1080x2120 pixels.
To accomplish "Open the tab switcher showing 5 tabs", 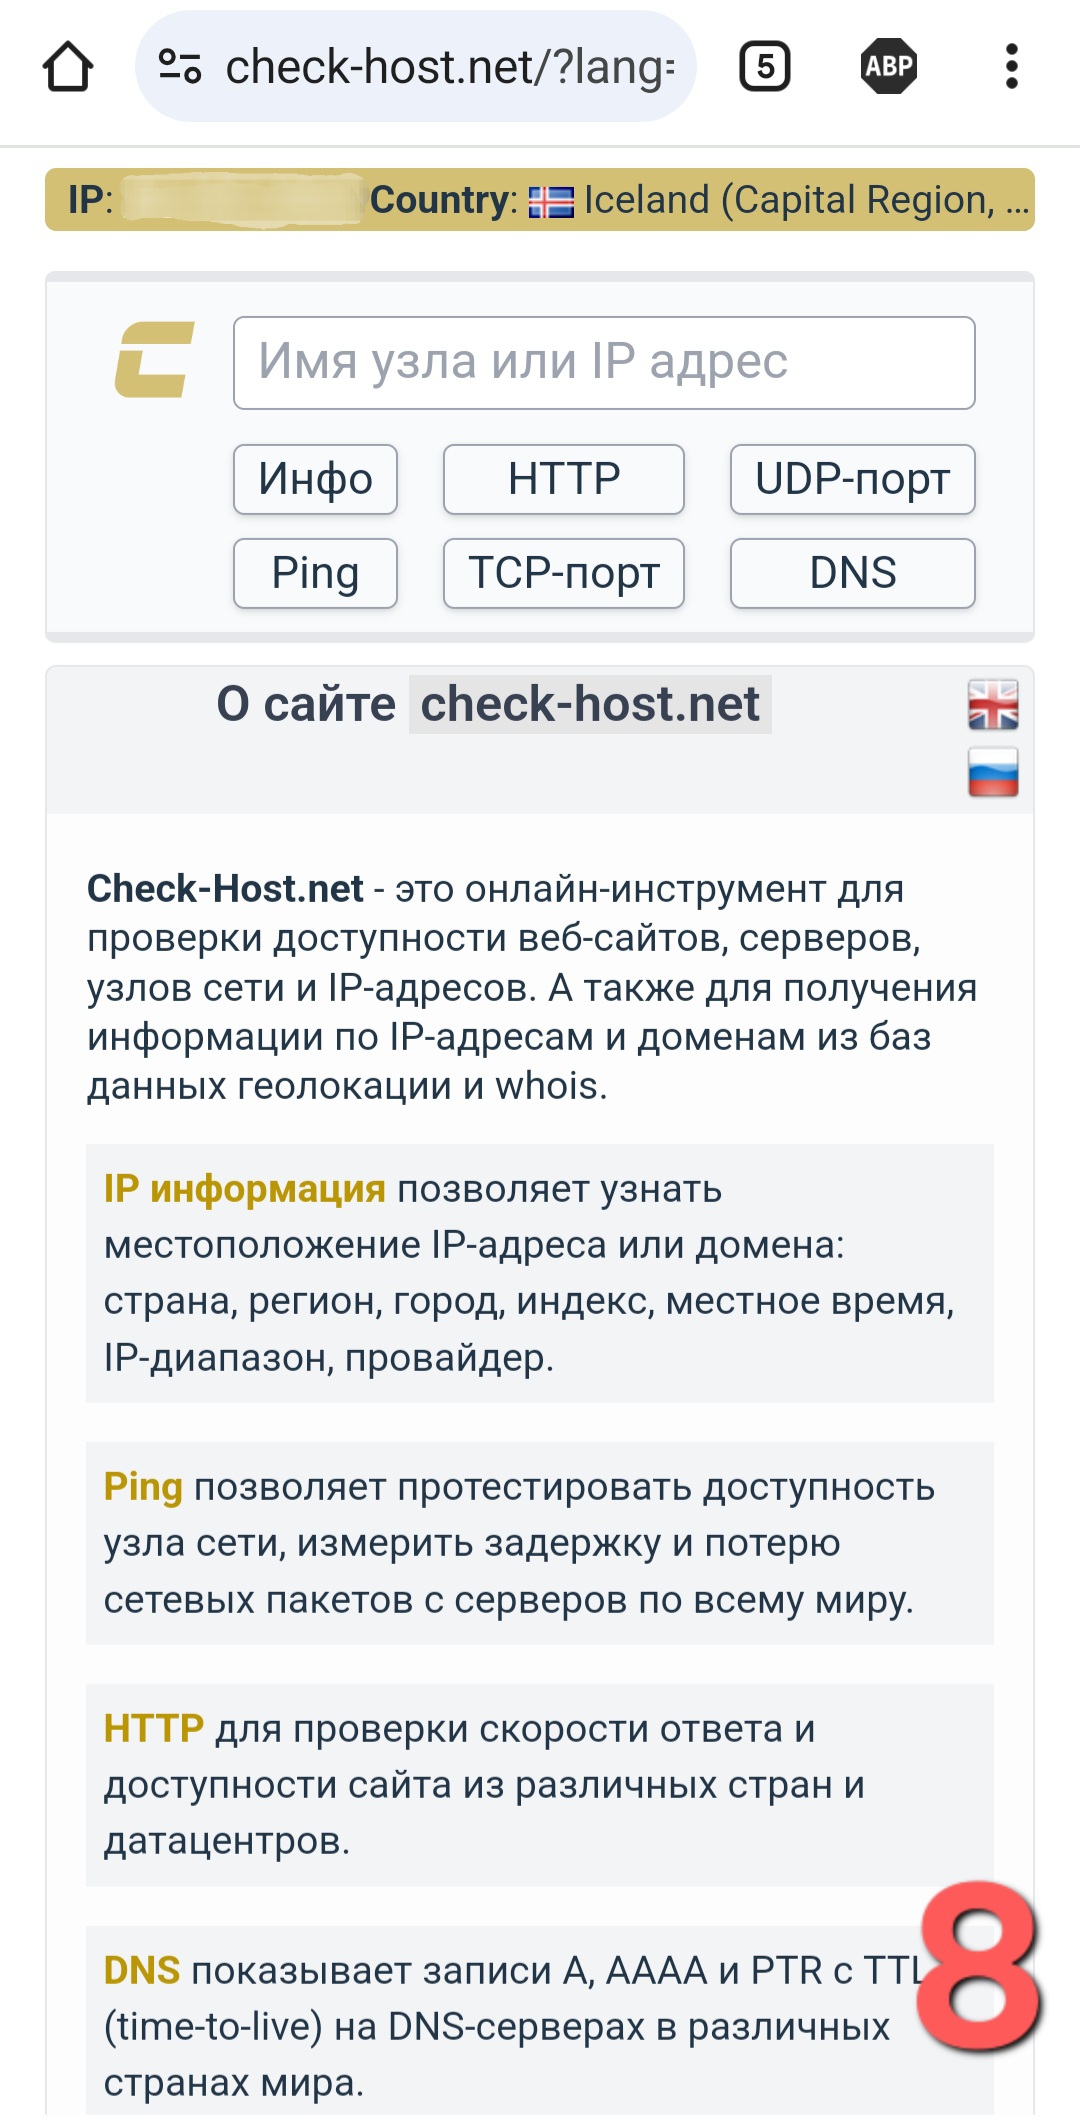I will pyautogui.click(x=765, y=67).
